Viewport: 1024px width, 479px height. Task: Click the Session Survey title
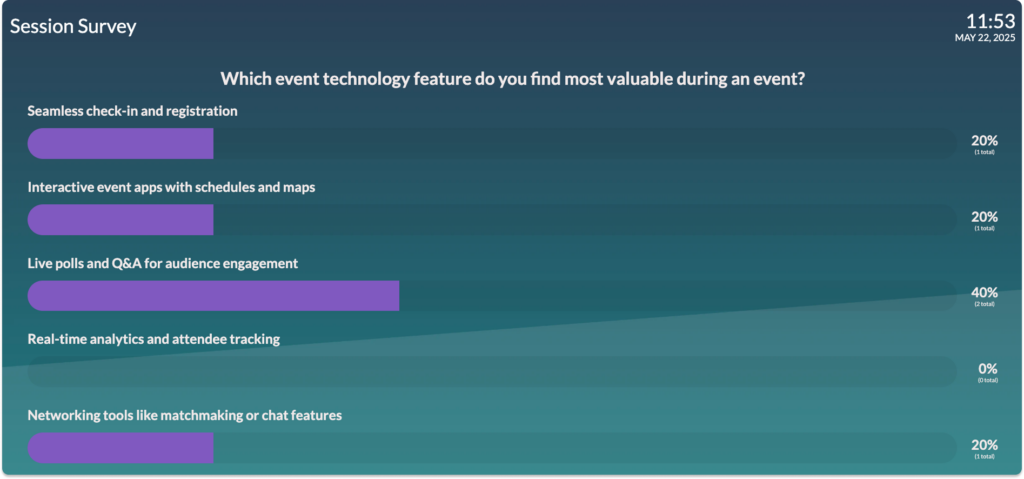[73, 26]
